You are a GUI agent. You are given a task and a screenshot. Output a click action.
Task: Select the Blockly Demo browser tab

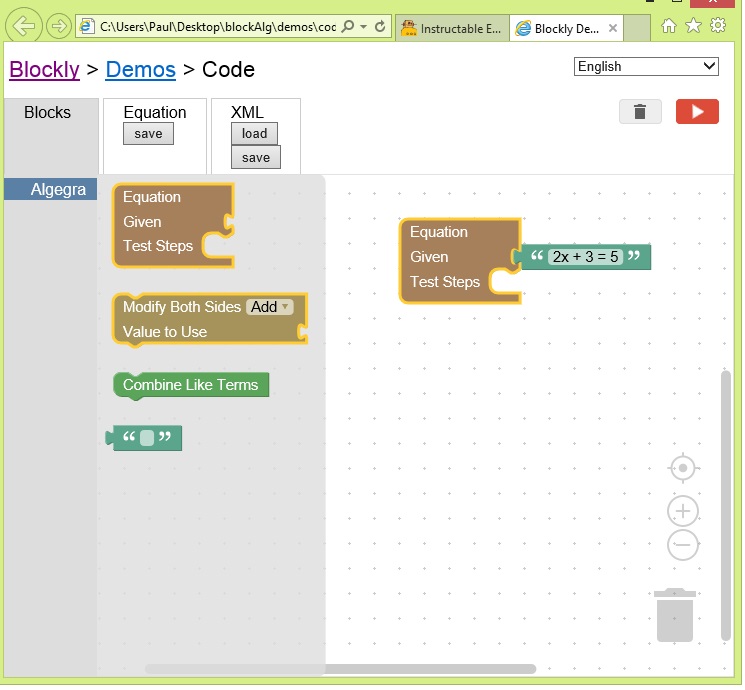[568, 29]
